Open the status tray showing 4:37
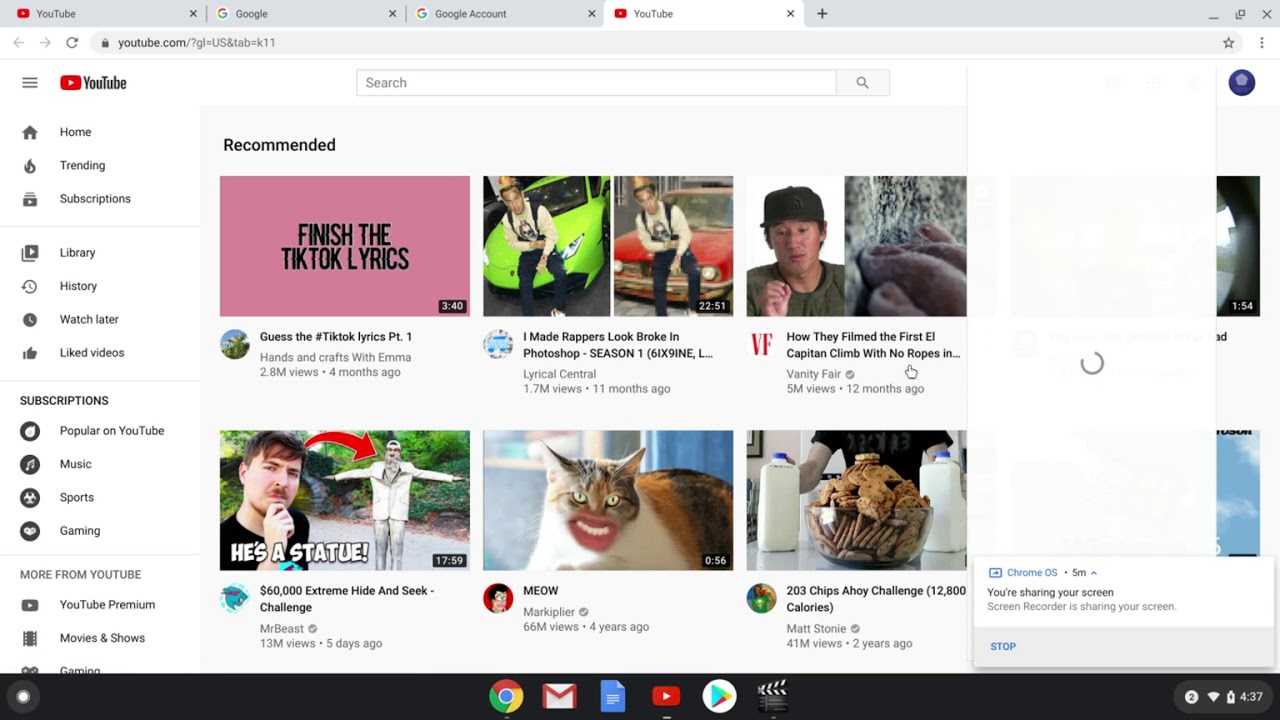Image resolution: width=1280 pixels, height=720 pixels. [x=1225, y=697]
